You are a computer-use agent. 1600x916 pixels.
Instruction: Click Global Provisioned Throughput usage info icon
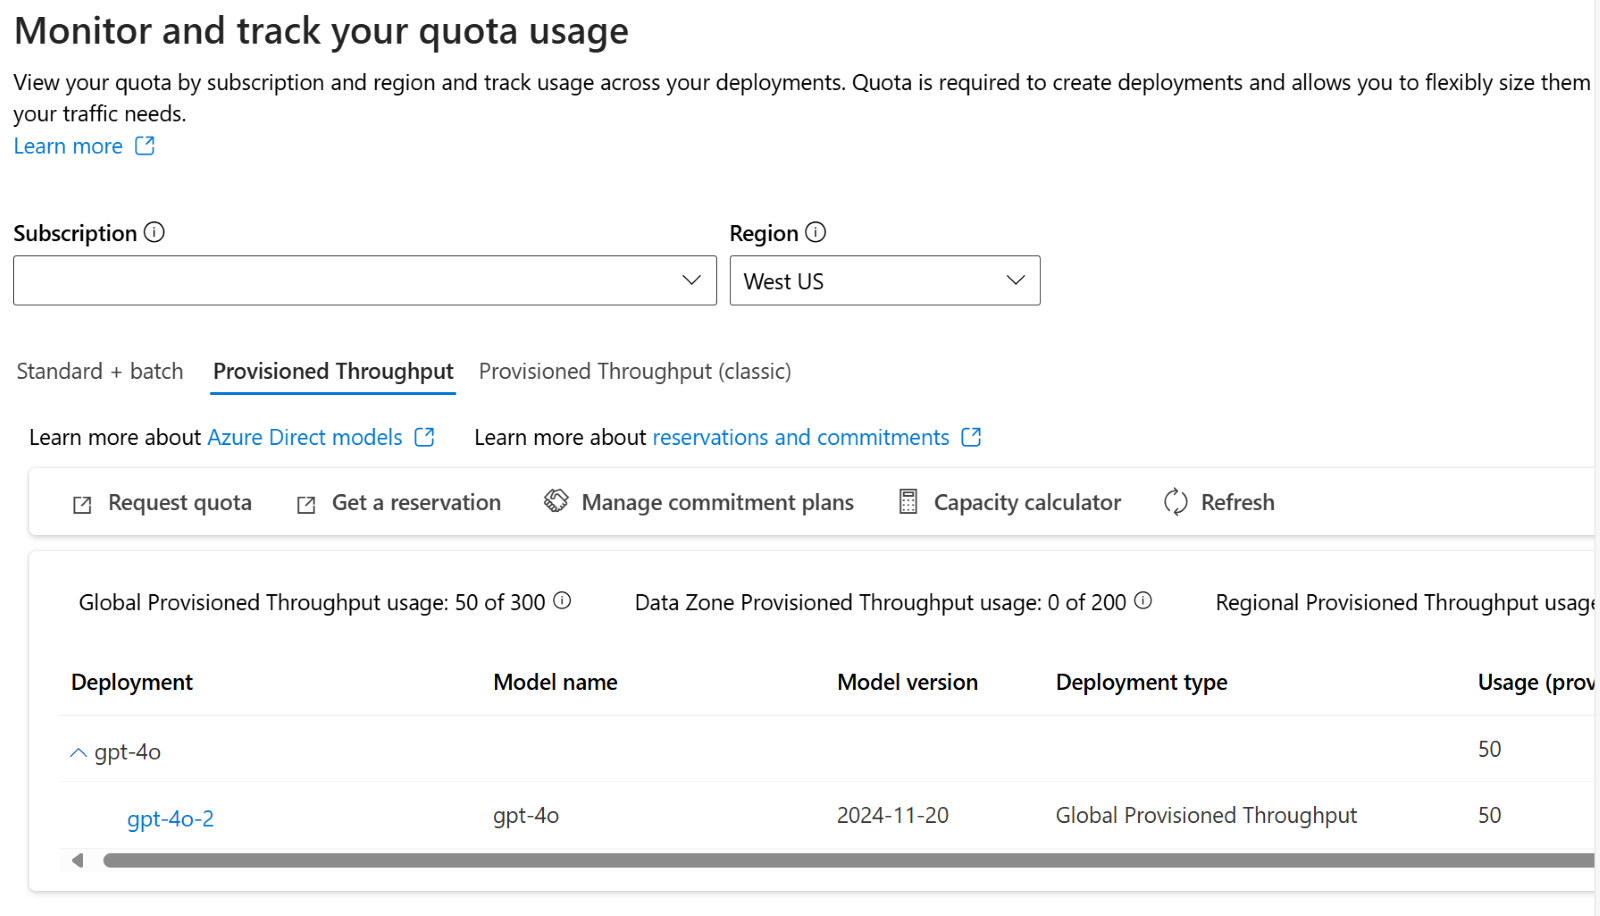pyautogui.click(x=563, y=601)
